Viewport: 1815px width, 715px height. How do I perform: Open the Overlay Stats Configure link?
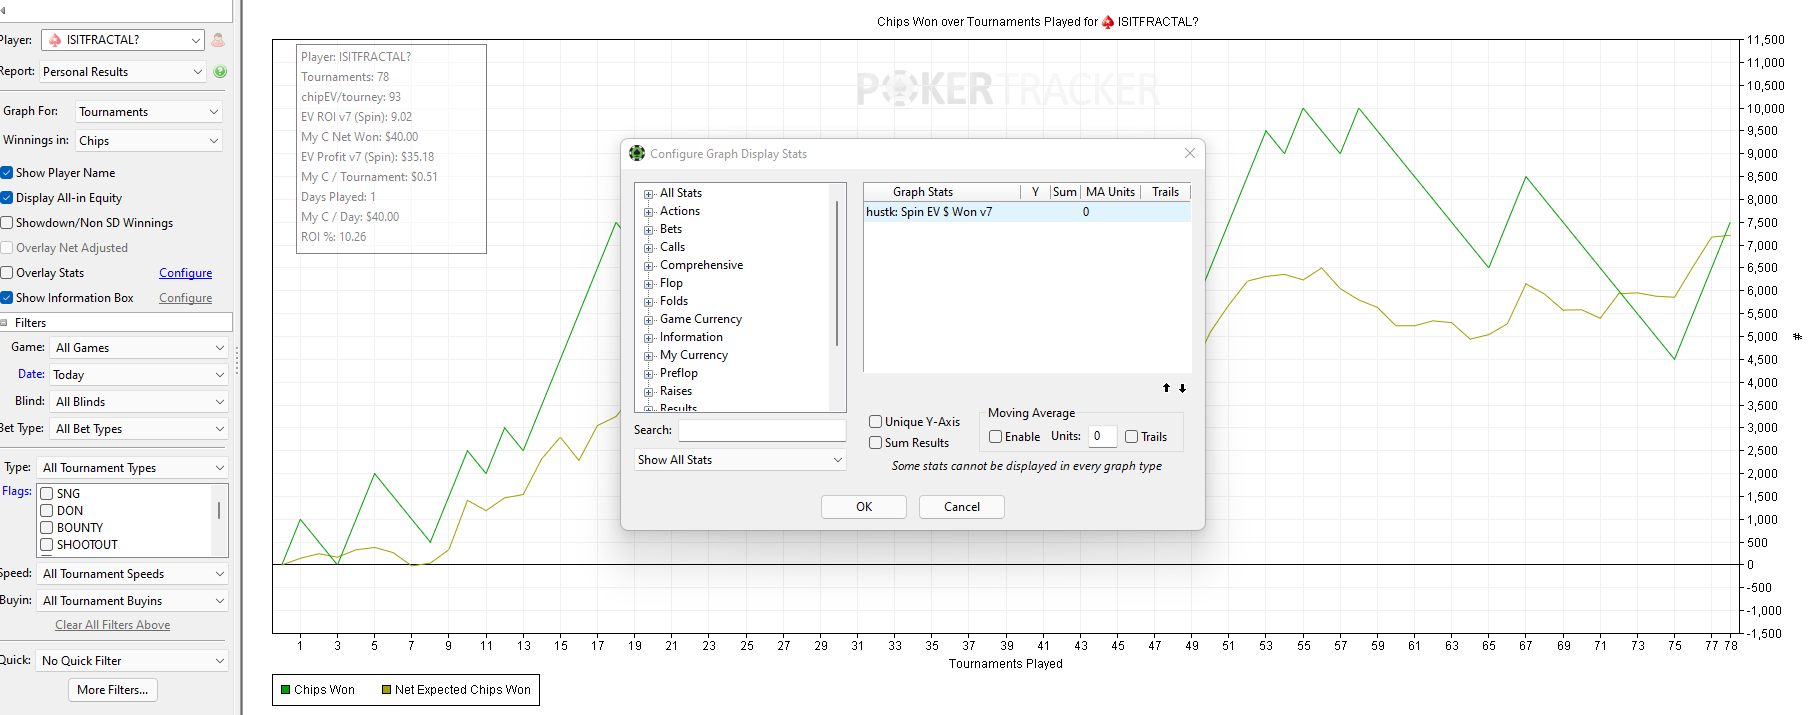coord(185,273)
